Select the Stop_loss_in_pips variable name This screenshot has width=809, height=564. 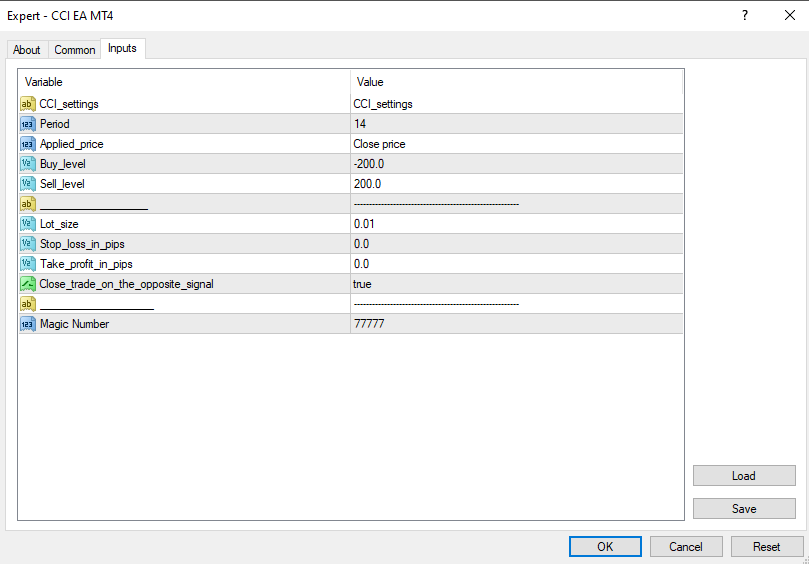(x=83, y=245)
